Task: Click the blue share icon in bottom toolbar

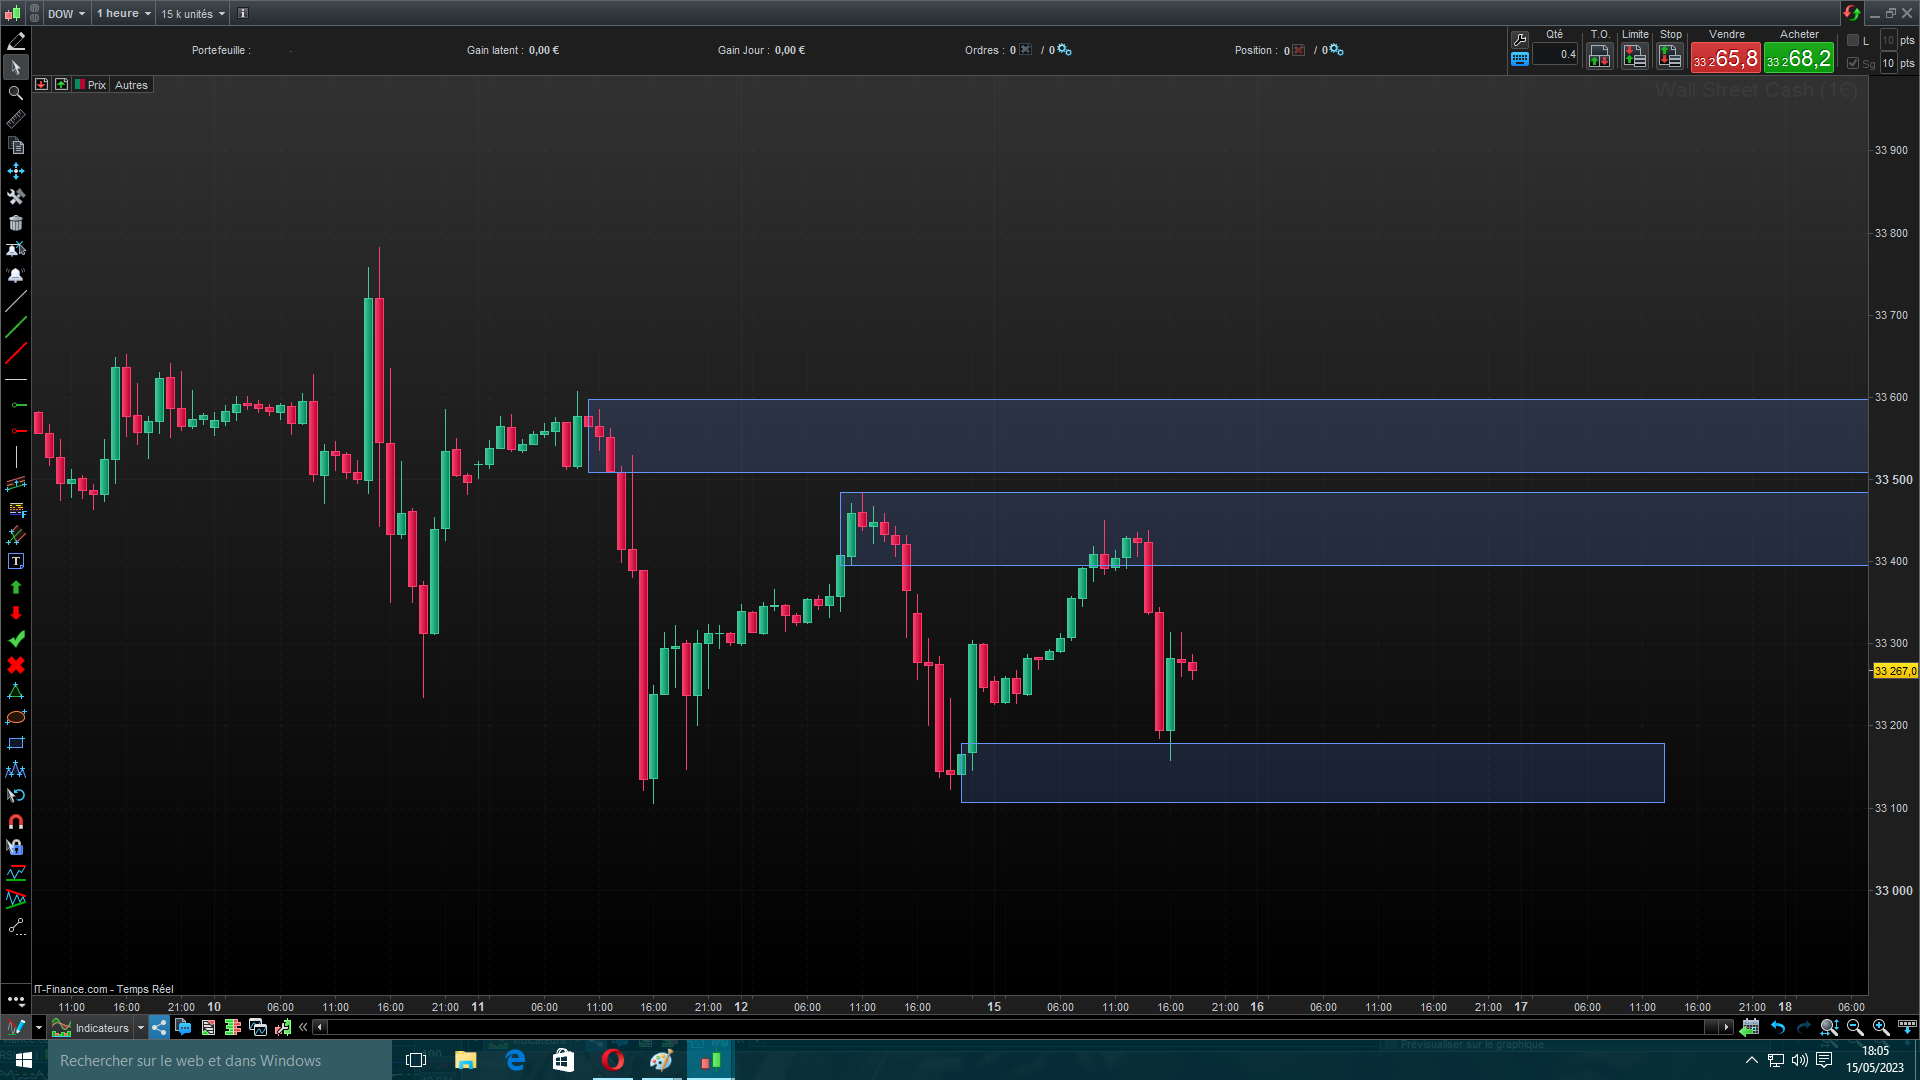Action: coord(159,1027)
